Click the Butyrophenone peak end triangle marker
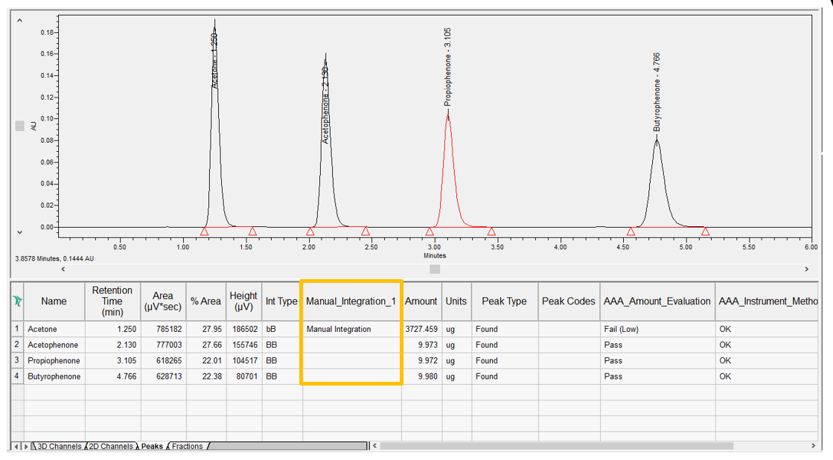The width and height of the screenshot is (833, 460). click(705, 231)
